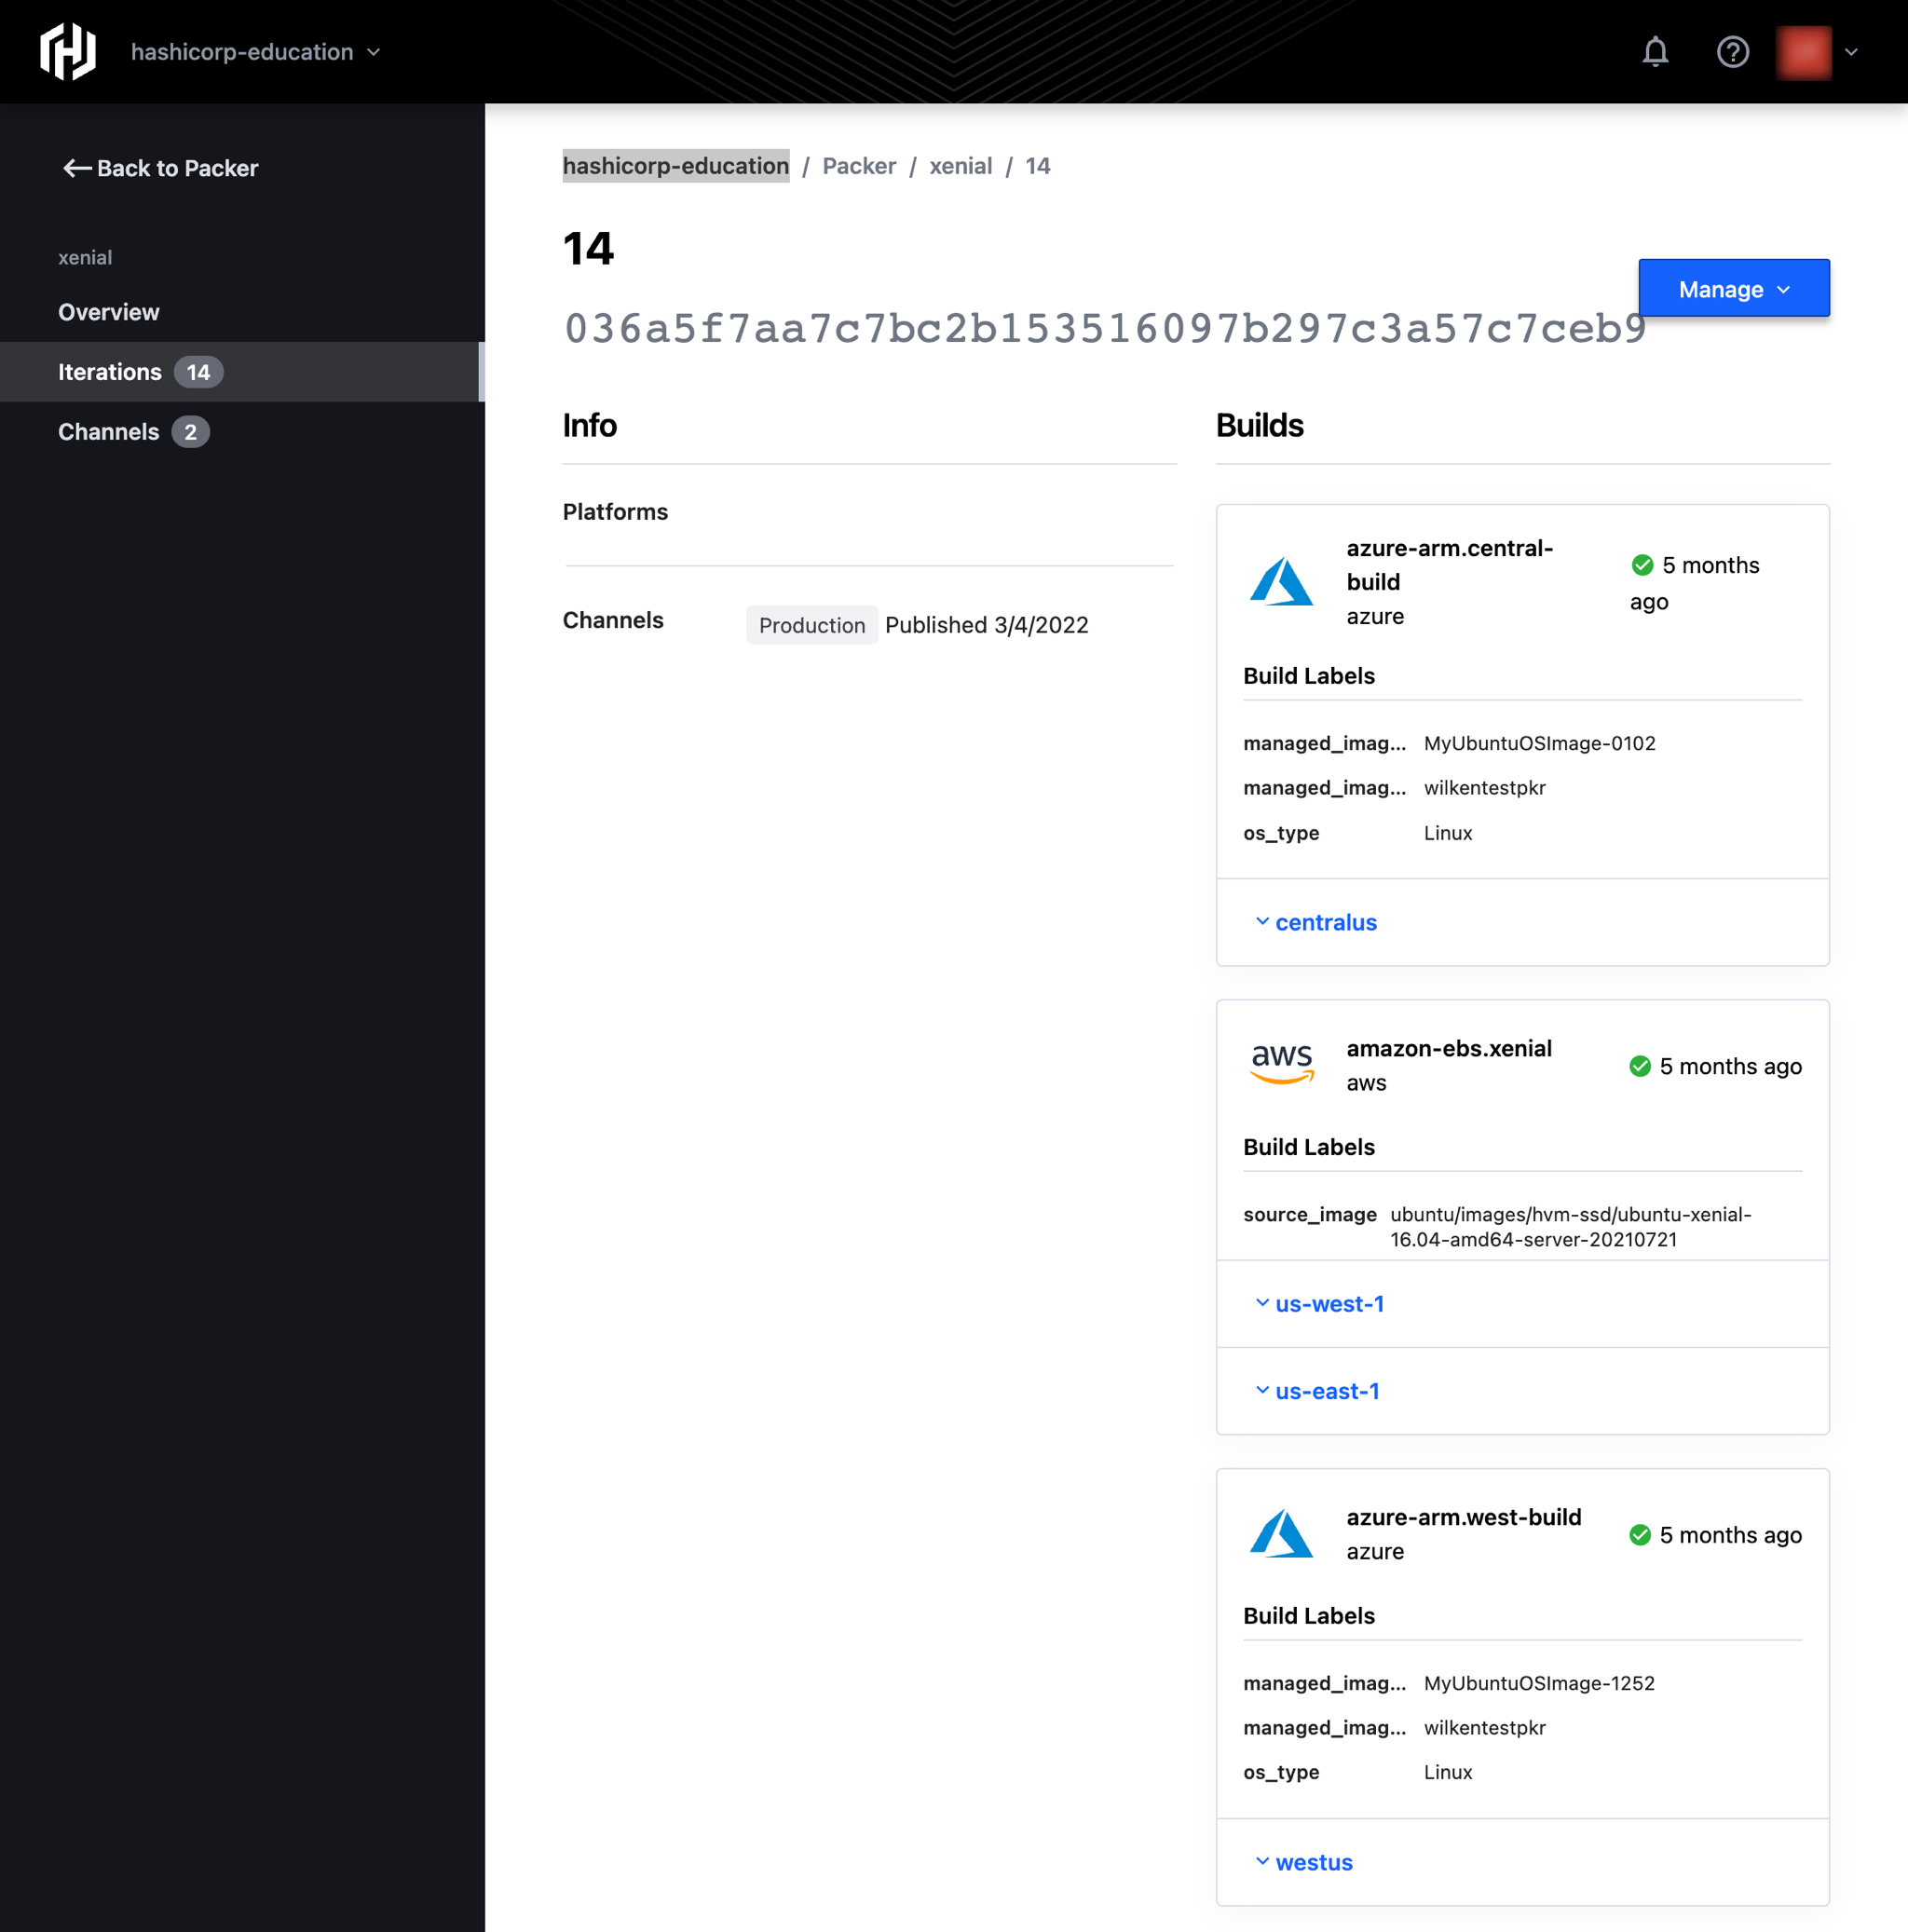Click the Azure logo icon for azure-arm.central-build
Image resolution: width=1908 pixels, height=1932 pixels.
point(1279,580)
